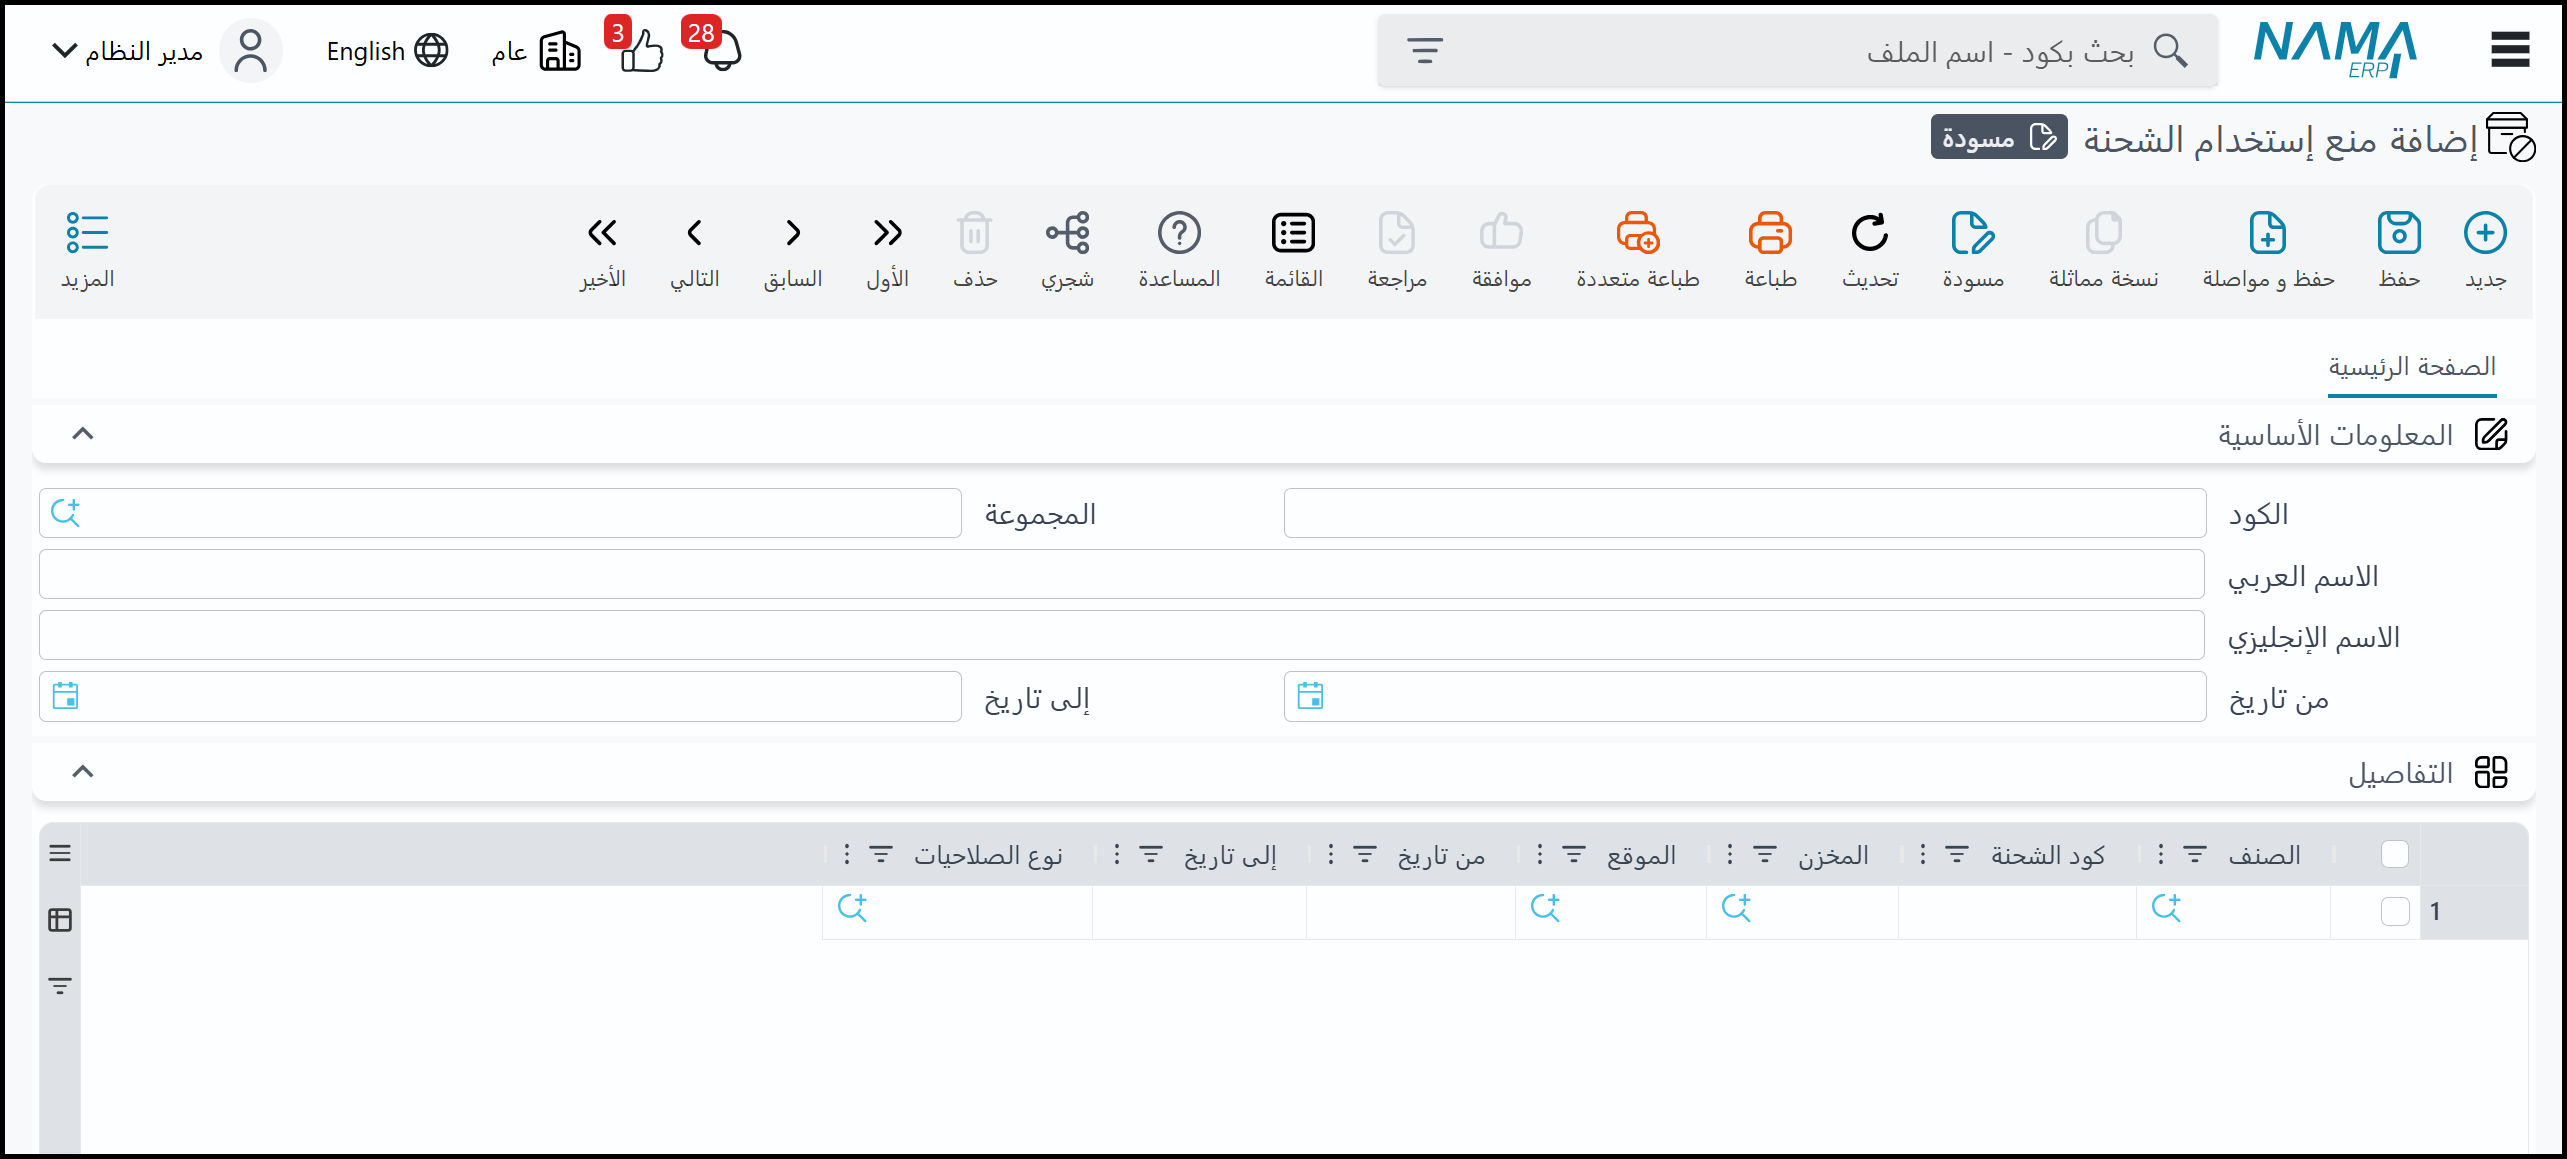2567x1159 pixels.
Task: Click the Print (طباعة) icon
Action: pos(1770,233)
